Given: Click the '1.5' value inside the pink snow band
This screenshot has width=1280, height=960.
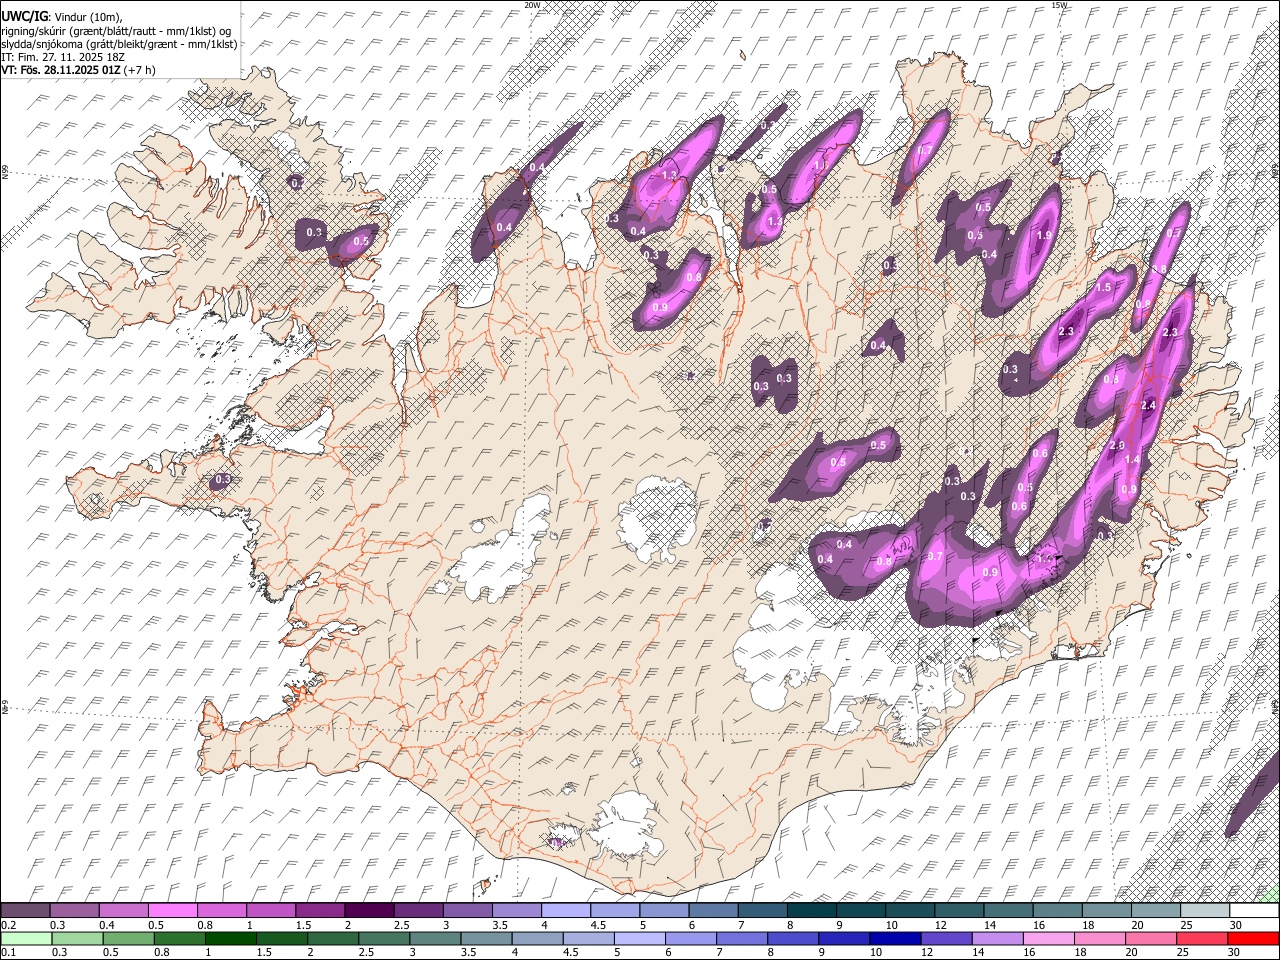Looking at the screenshot, I should tap(1104, 287).
